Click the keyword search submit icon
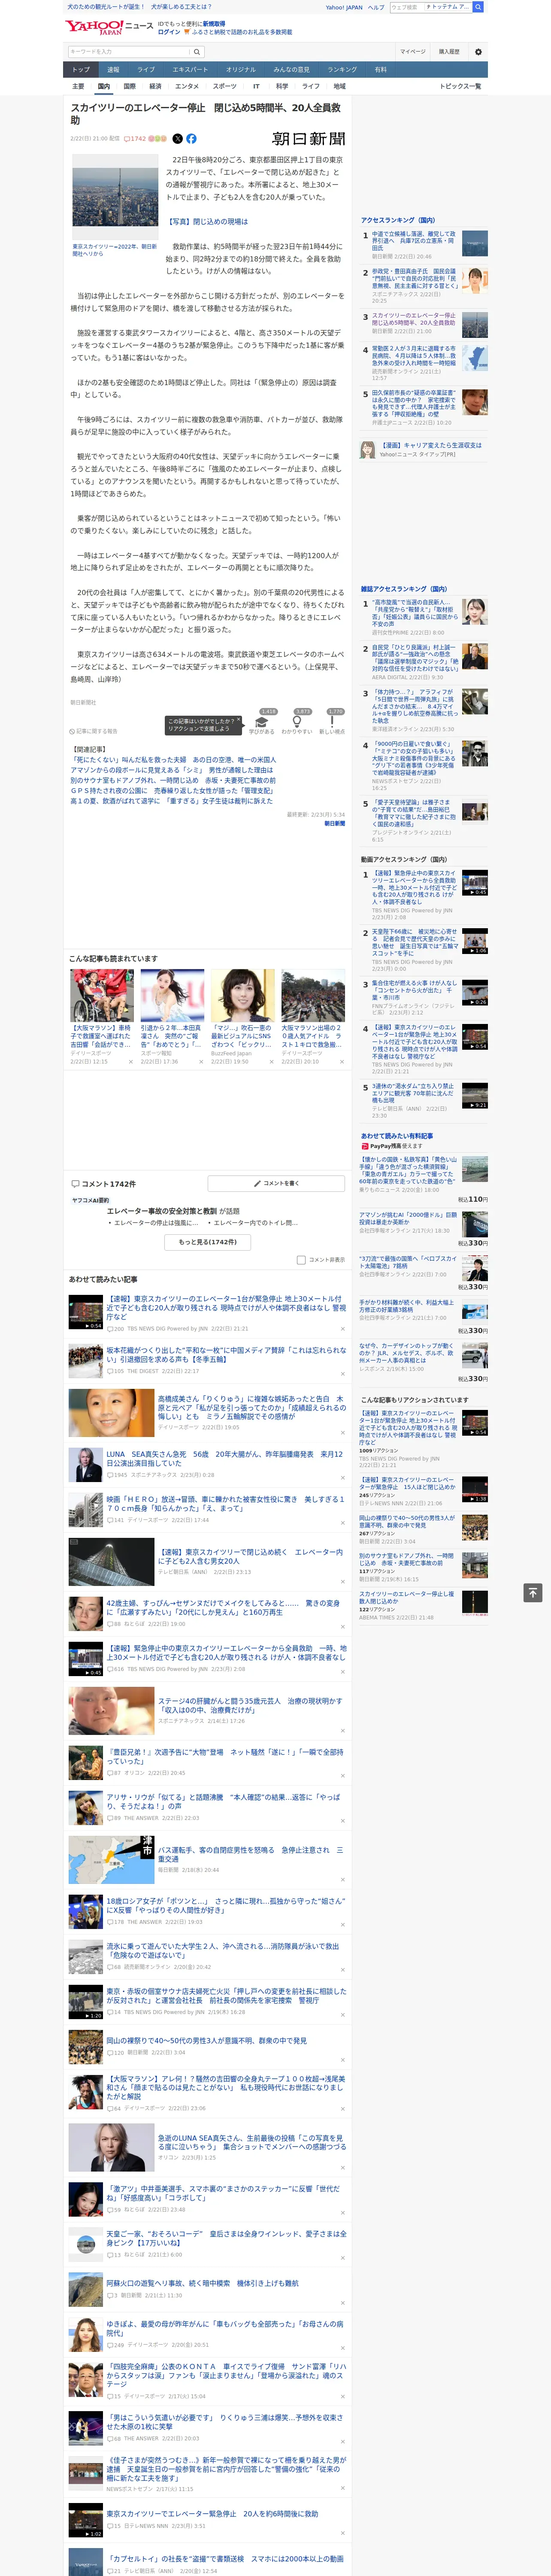 (197, 51)
